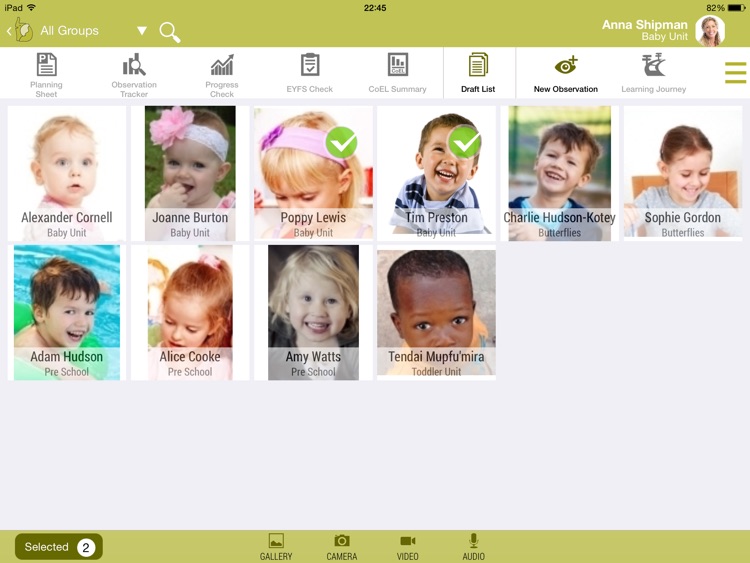Open the Learning Journey icon
This screenshot has height=563, width=750.
tap(653, 66)
